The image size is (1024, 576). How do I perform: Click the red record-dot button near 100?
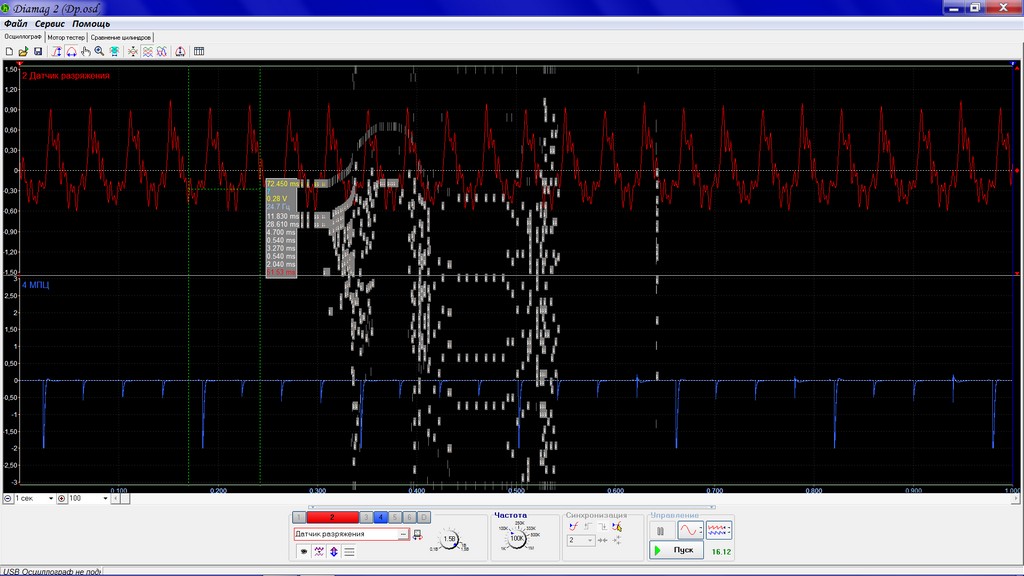(x=62, y=498)
